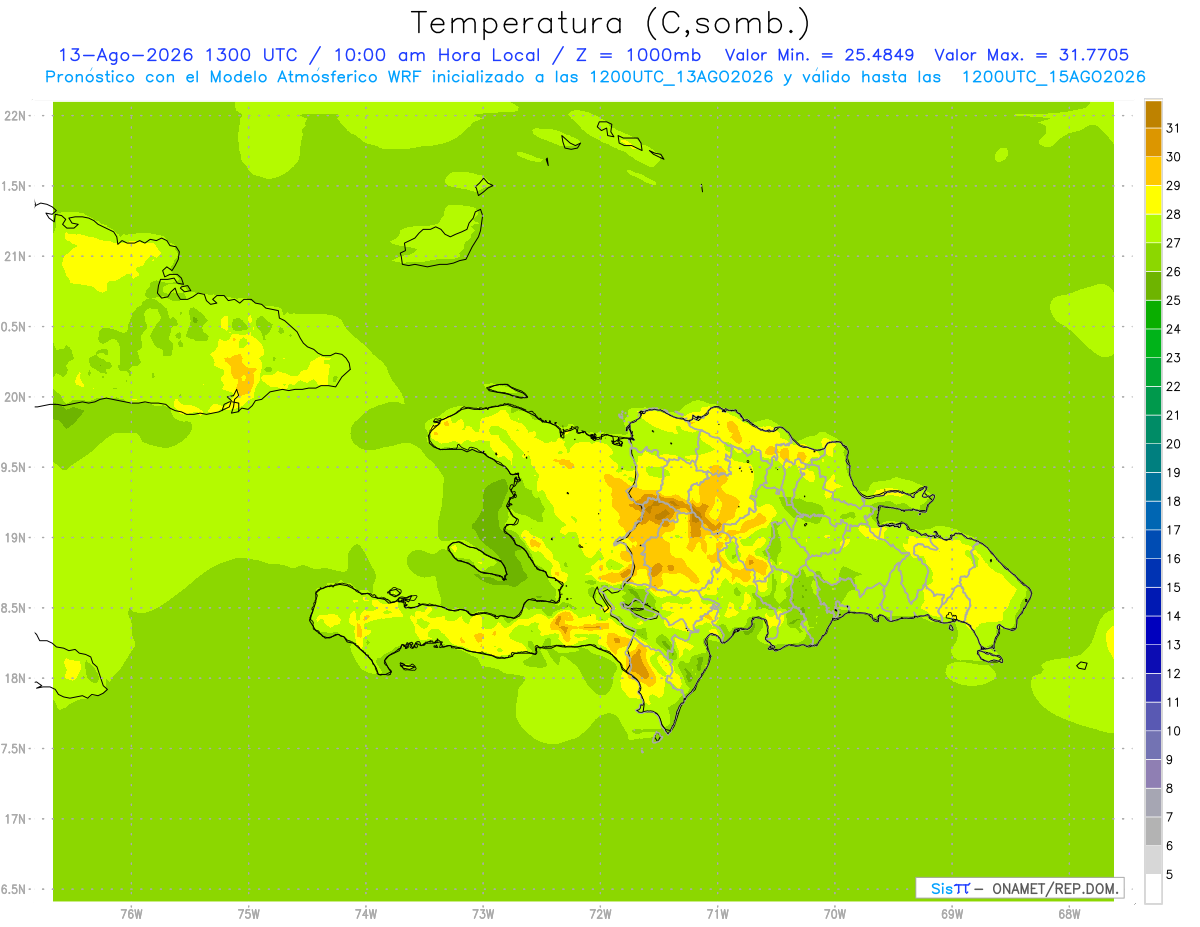This screenshot has height=927, width=1200.
Task: Select the blue swatch between 16 and 17
Action: [x=1153, y=545]
